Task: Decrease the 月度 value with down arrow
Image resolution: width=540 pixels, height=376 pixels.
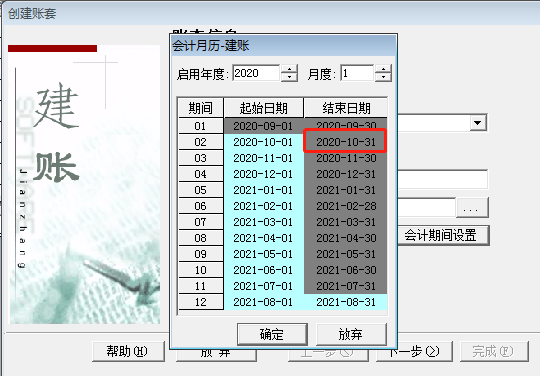Action: click(x=383, y=77)
